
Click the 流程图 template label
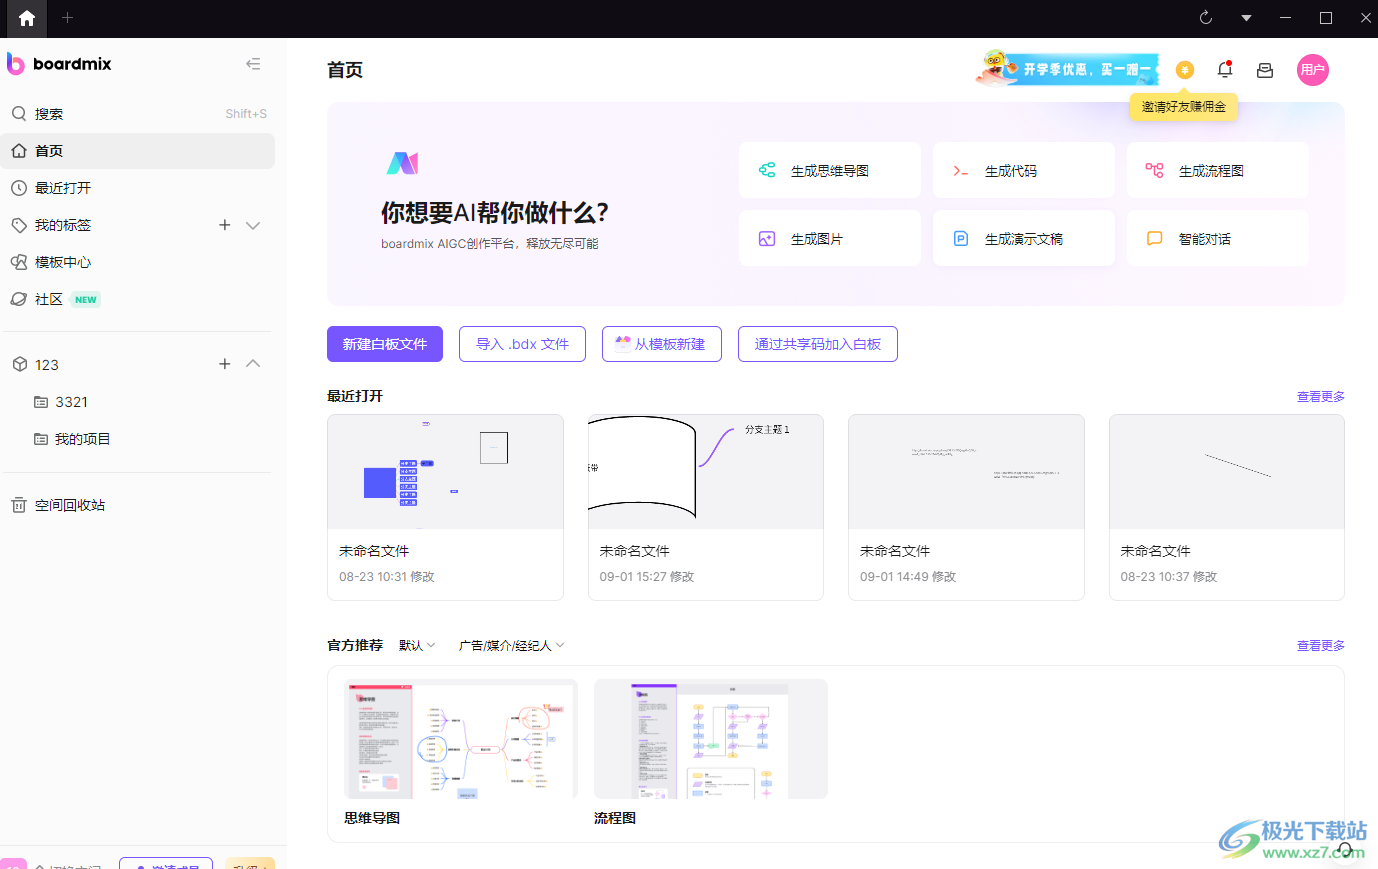point(615,818)
